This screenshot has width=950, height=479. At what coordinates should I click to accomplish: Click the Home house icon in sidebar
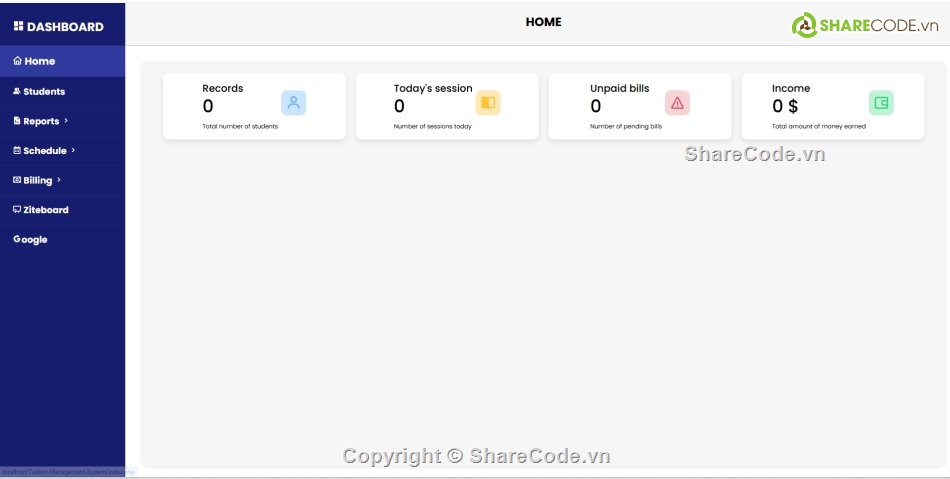click(x=17, y=61)
